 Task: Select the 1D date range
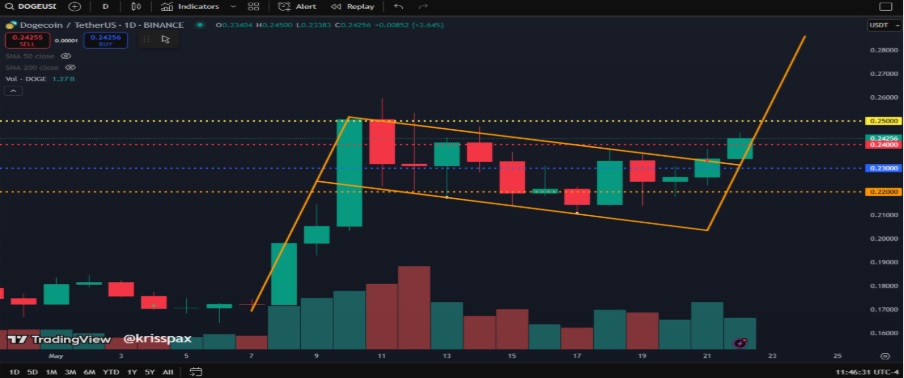point(13,372)
